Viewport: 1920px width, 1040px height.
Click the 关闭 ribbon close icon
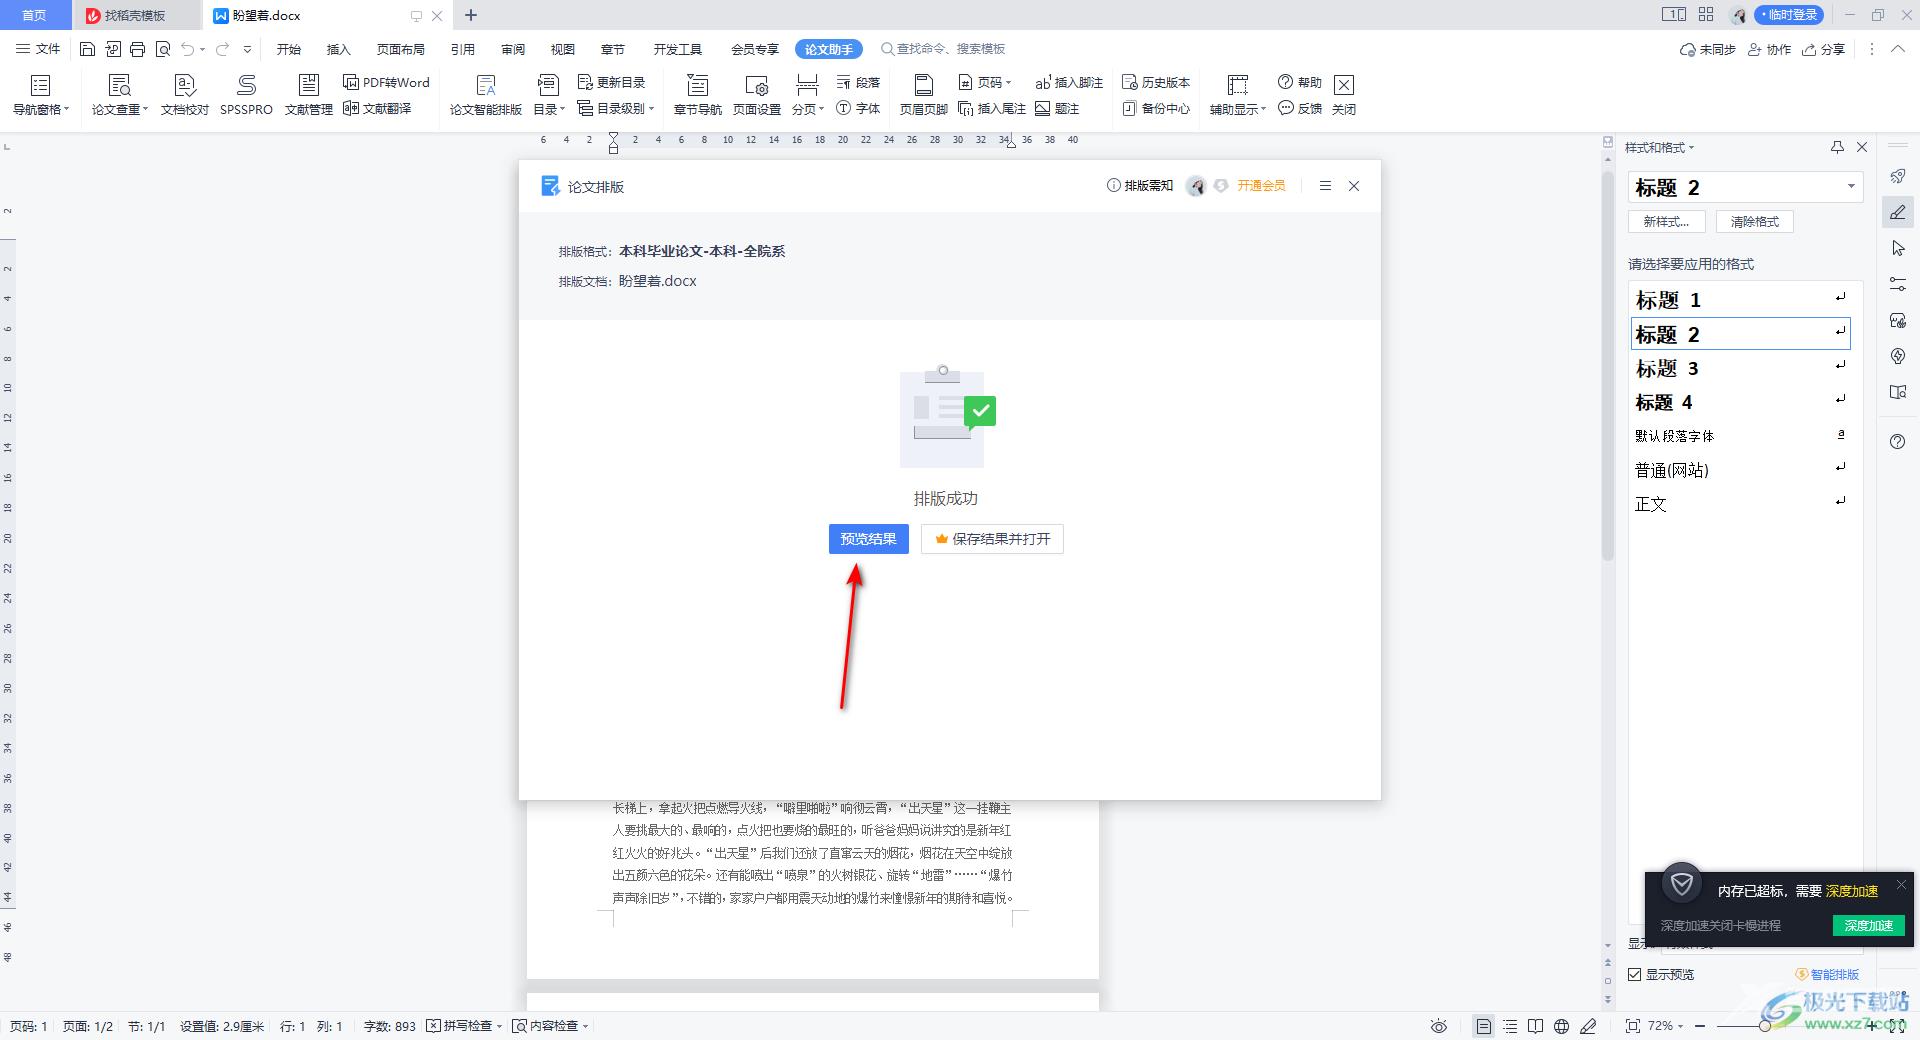point(1344,95)
